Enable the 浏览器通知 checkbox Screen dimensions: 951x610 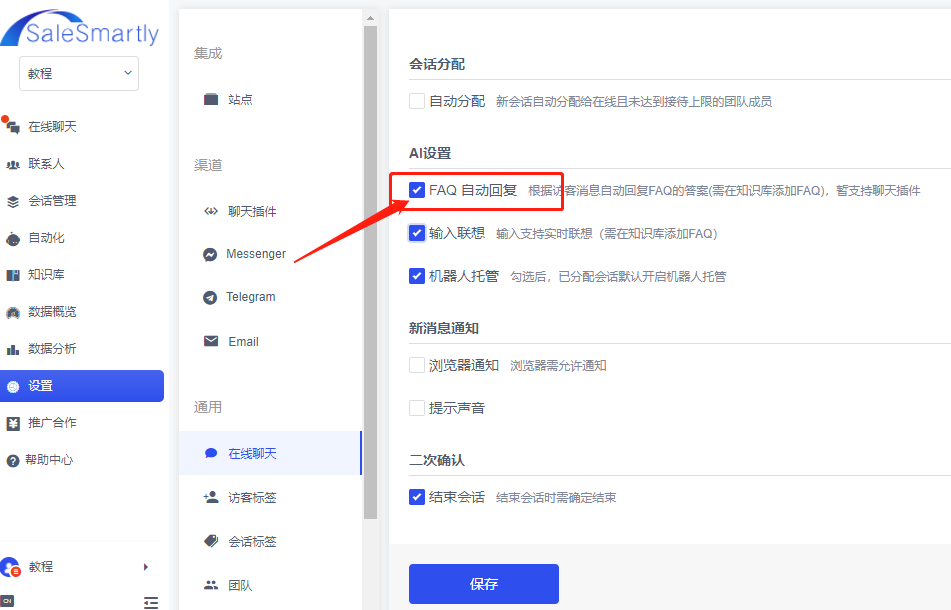point(417,365)
